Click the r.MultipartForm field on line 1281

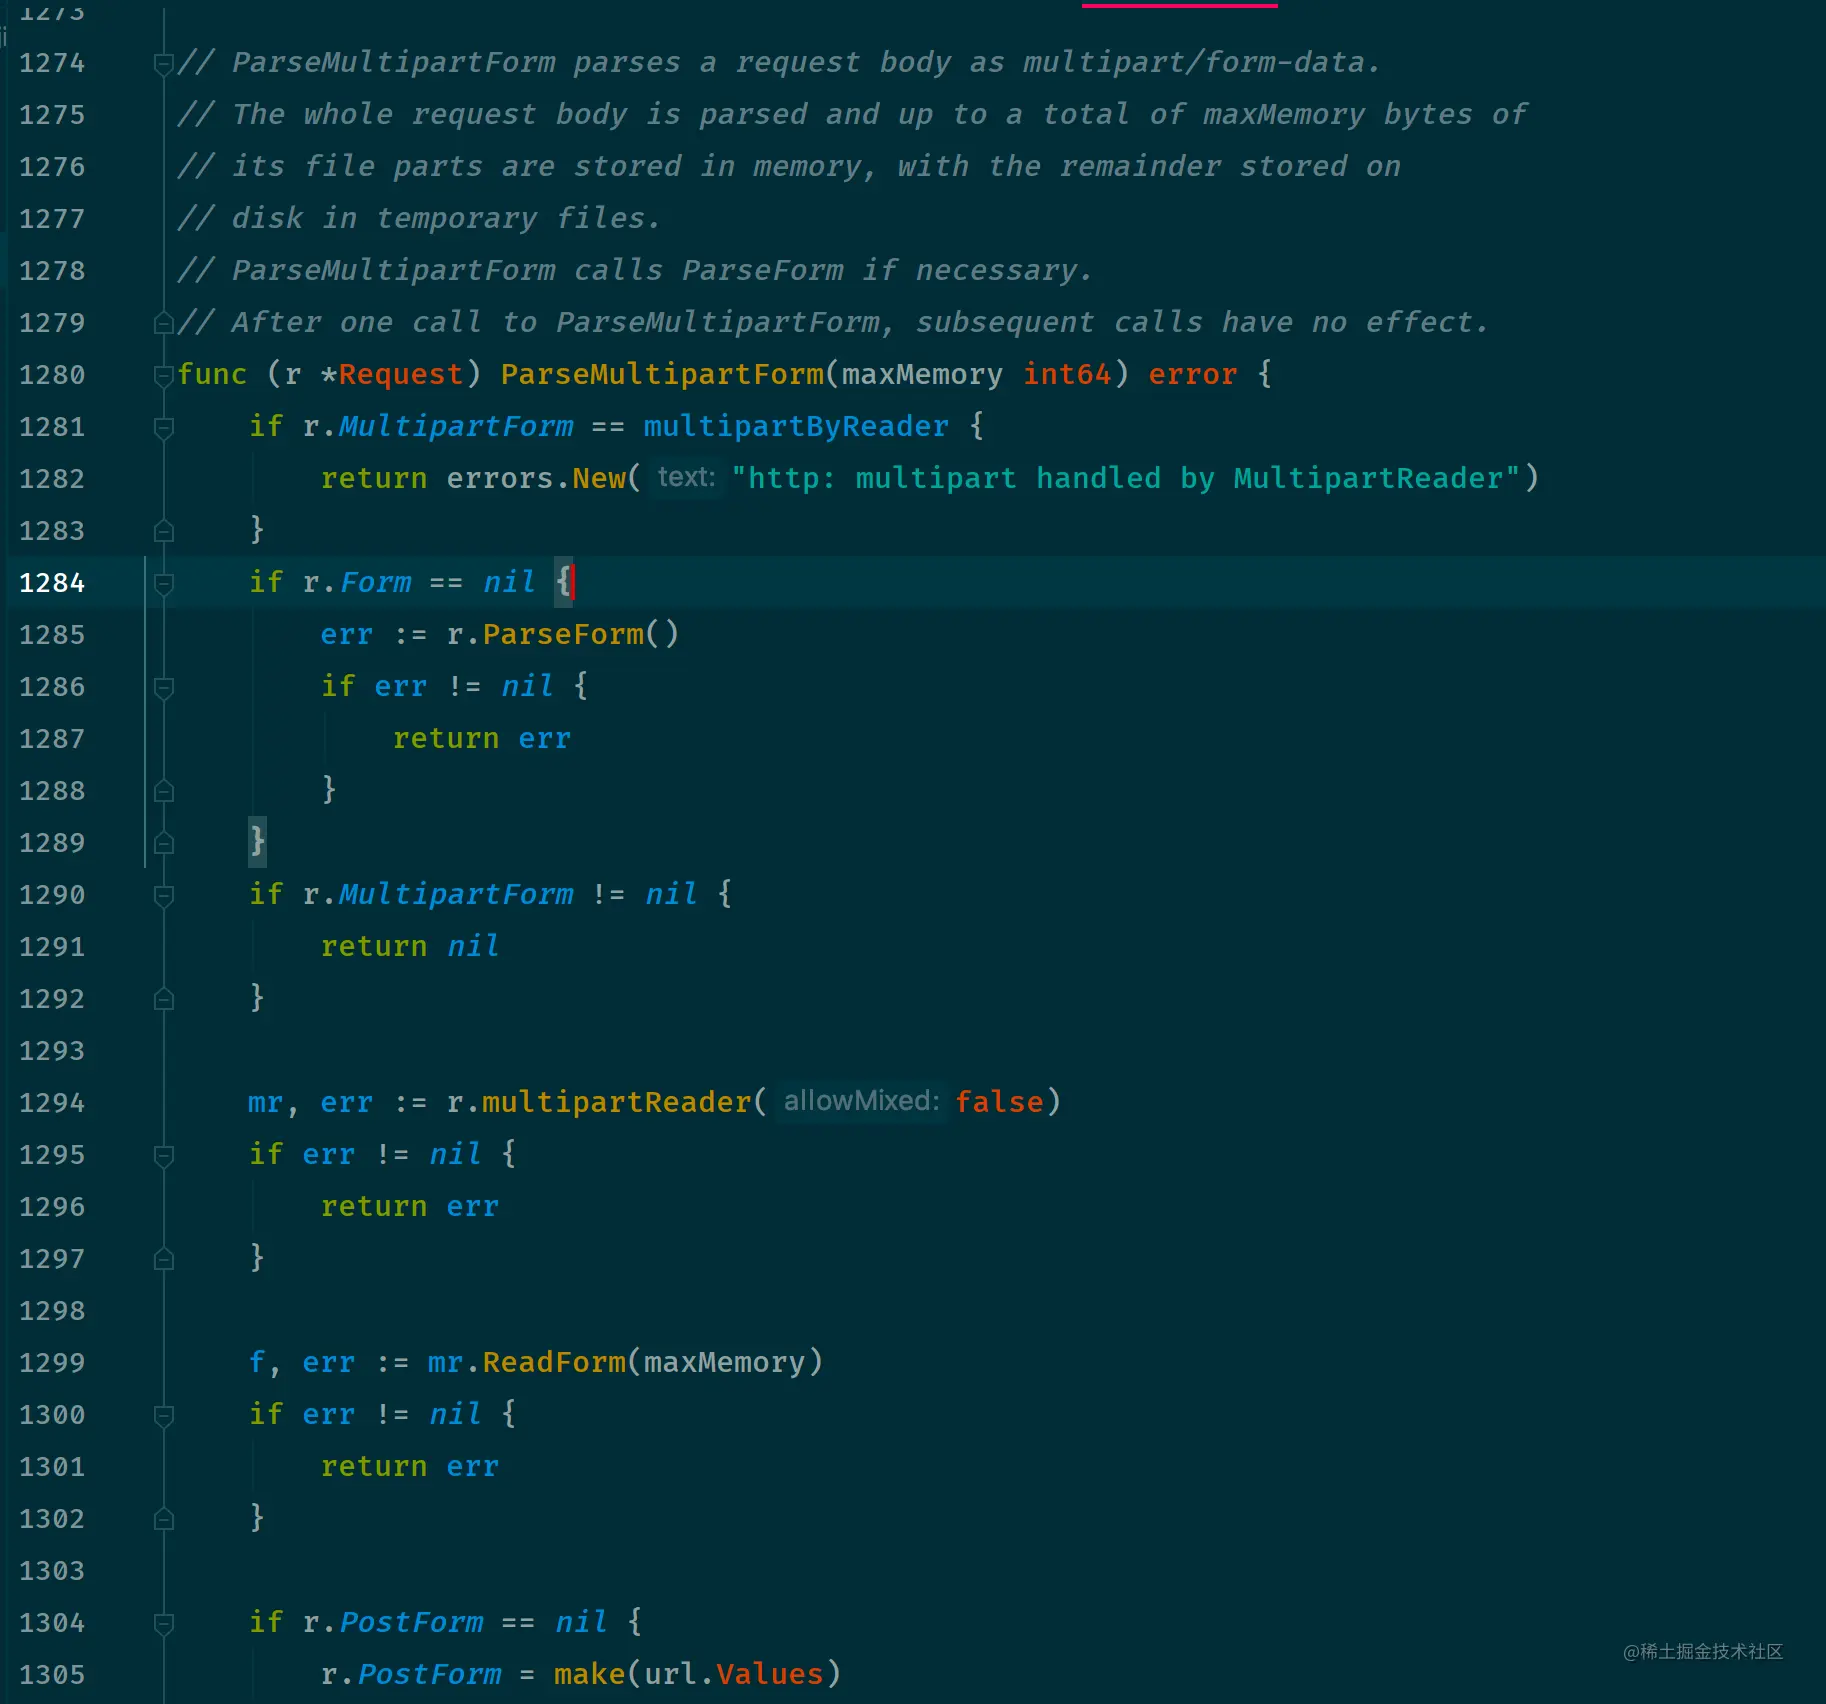coord(438,426)
